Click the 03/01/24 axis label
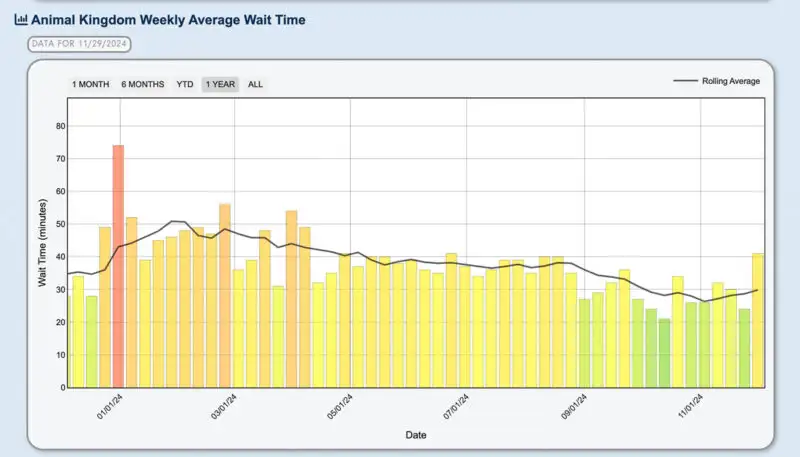Screen dimensions: 800x457 [223, 407]
